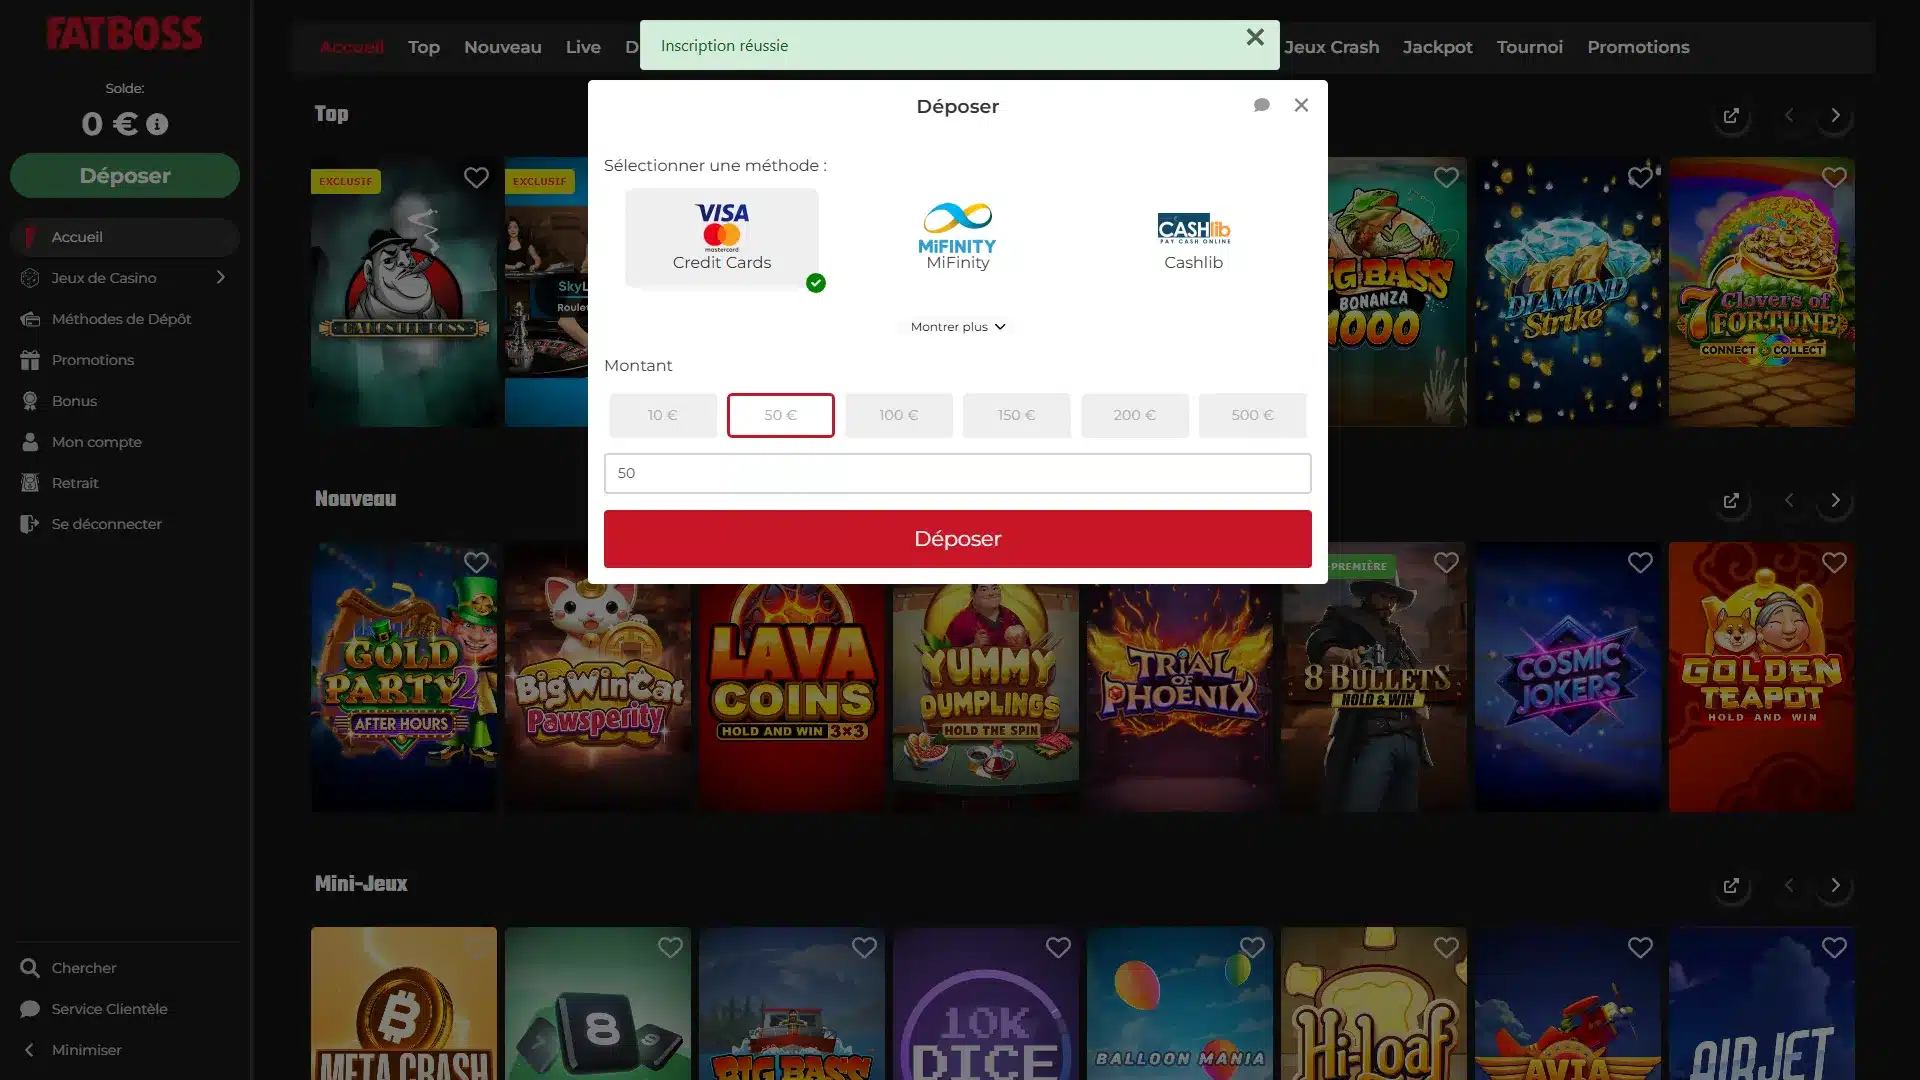Dismiss the Inscription réussie notification
1920x1080 pixels.
[x=1255, y=37]
